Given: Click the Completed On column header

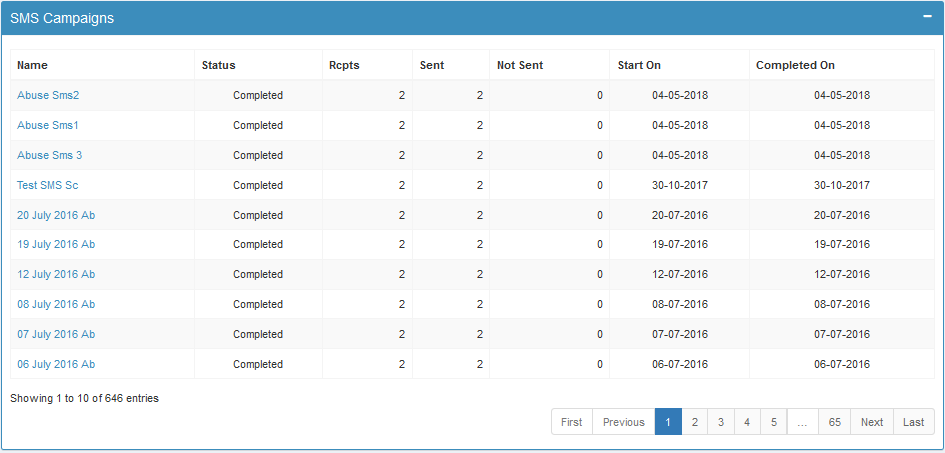Looking at the screenshot, I should (x=795, y=66).
